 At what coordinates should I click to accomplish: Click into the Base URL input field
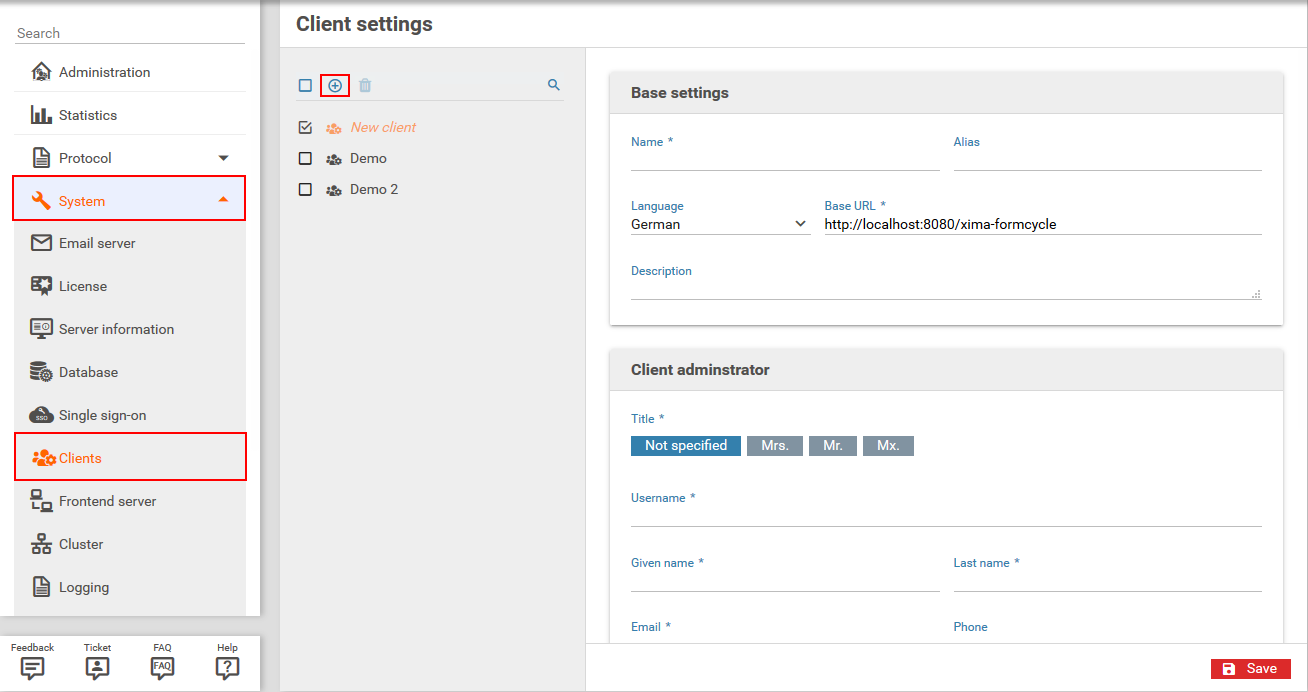pyautogui.click(x=1041, y=225)
